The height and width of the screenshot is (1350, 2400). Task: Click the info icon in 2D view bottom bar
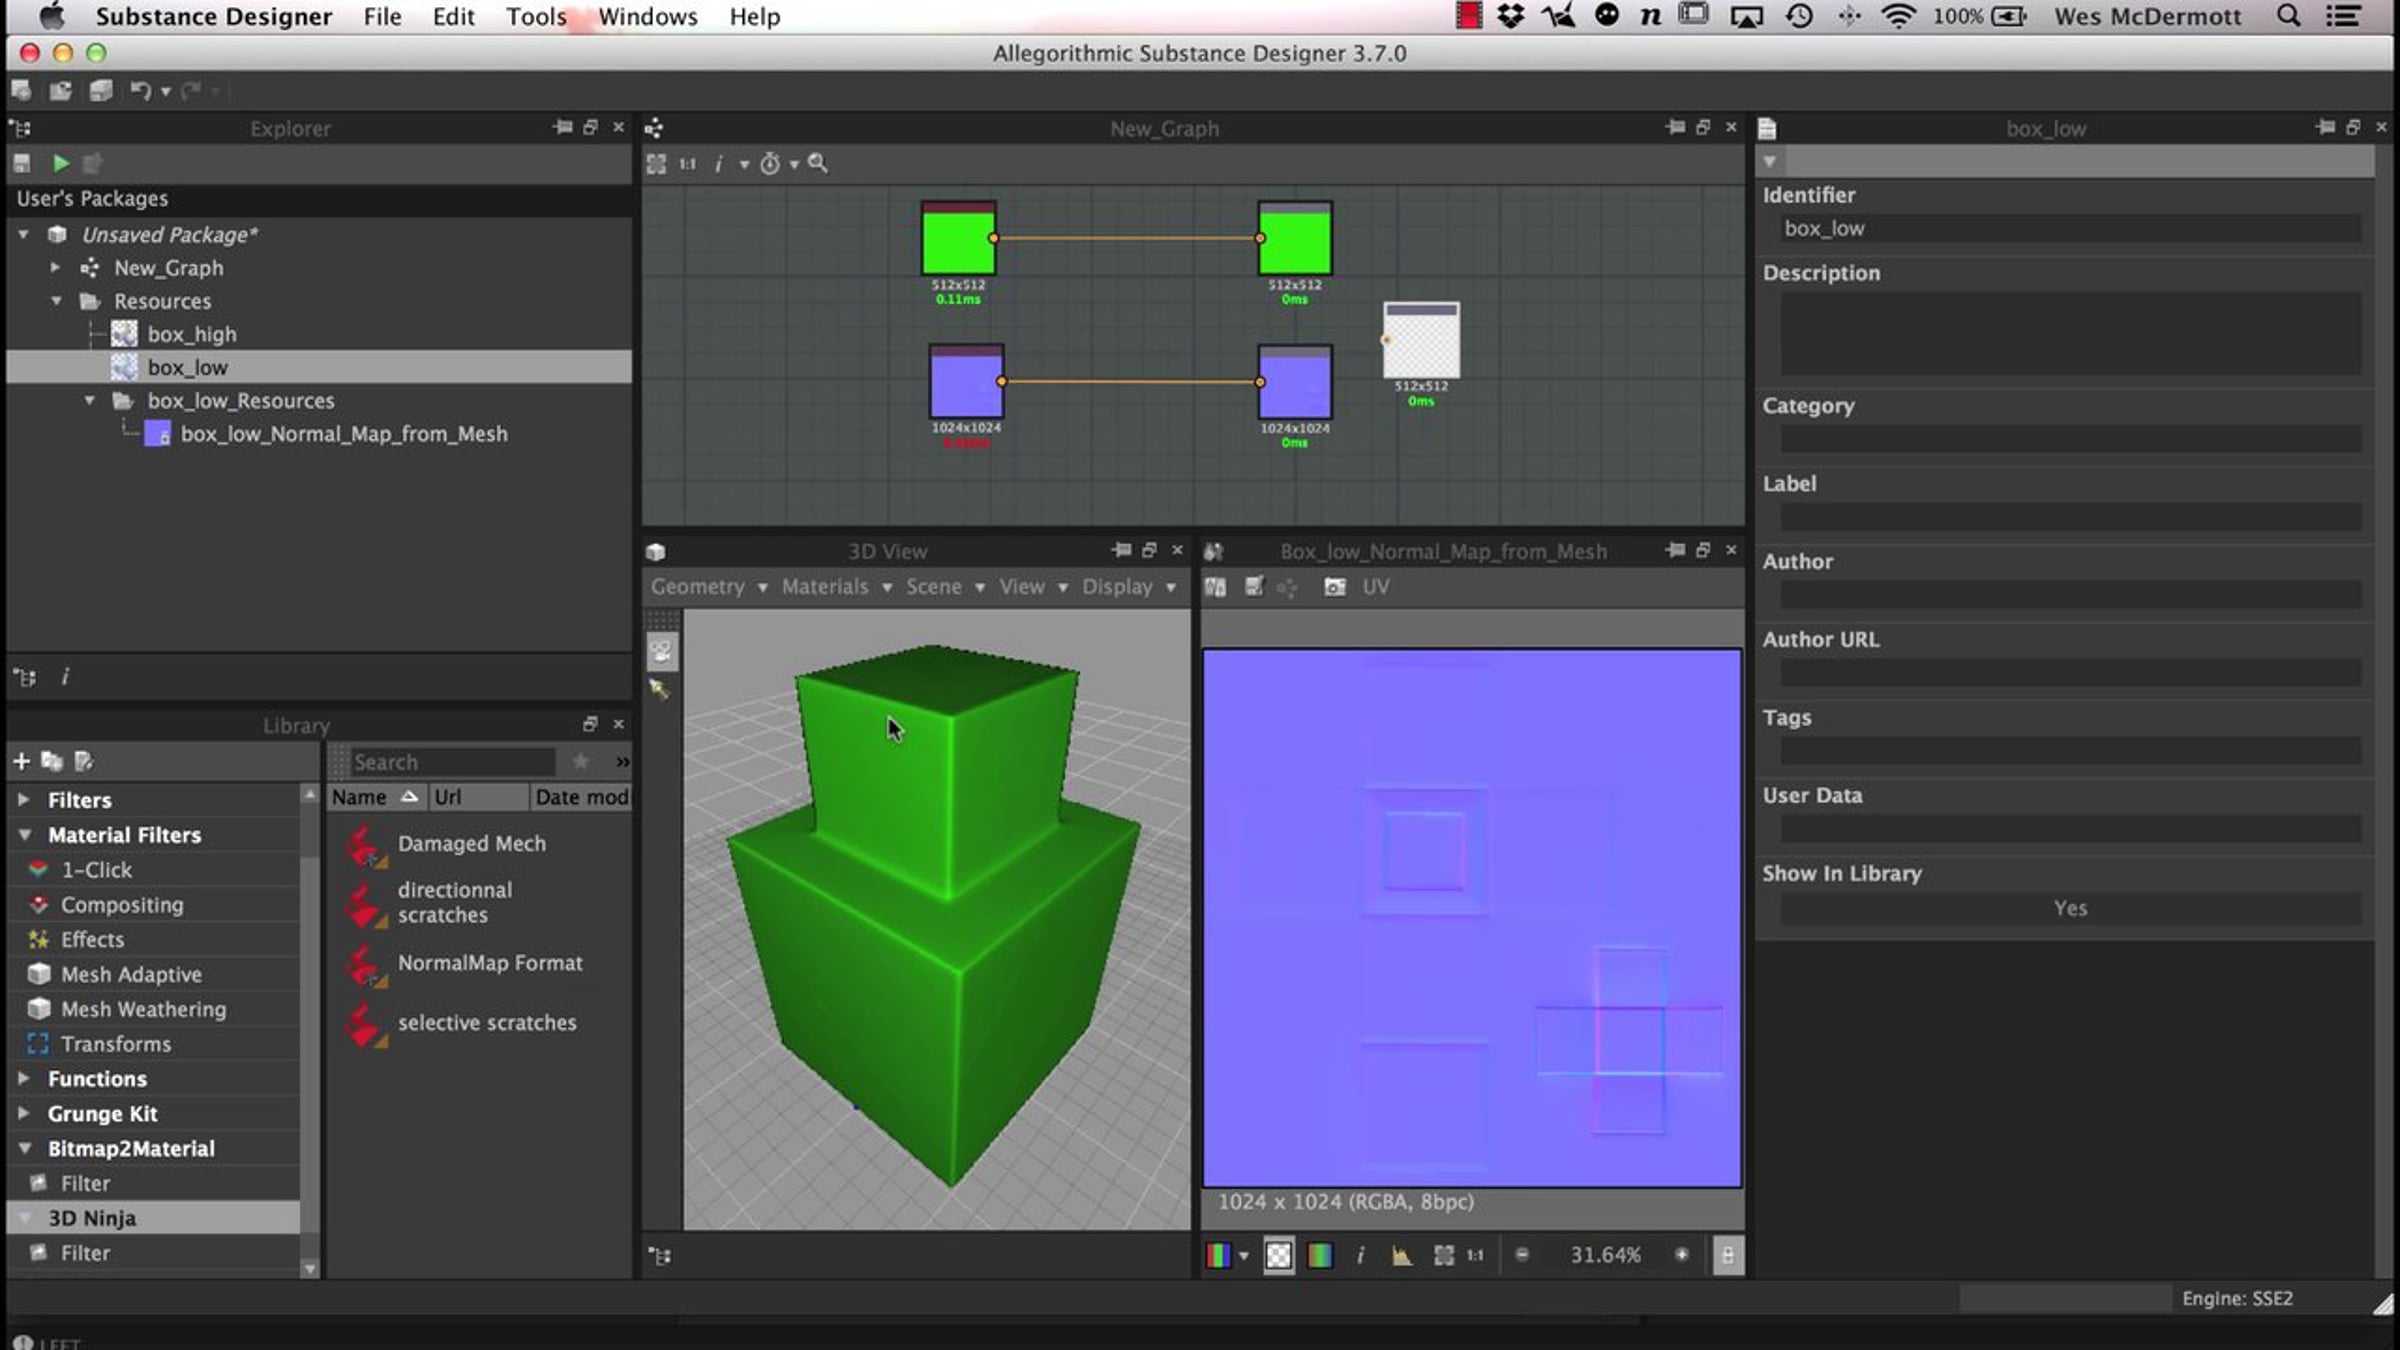pos(1360,1256)
